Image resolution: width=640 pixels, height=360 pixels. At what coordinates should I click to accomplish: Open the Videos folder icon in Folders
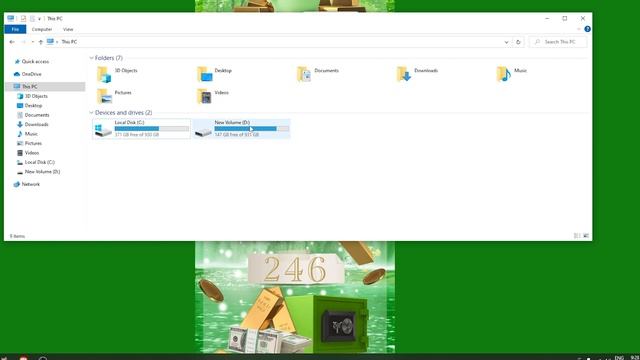point(204,96)
